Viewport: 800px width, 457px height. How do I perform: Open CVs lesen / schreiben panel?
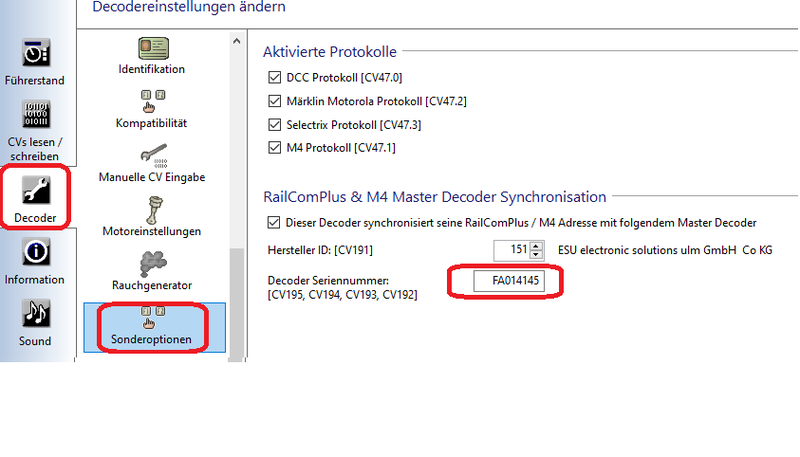(x=34, y=117)
